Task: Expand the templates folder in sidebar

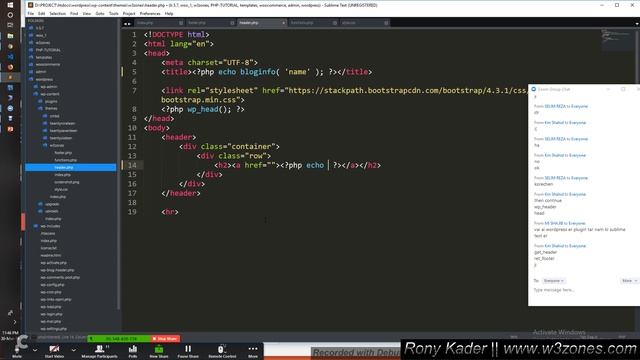Action: click(x=40, y=57)
